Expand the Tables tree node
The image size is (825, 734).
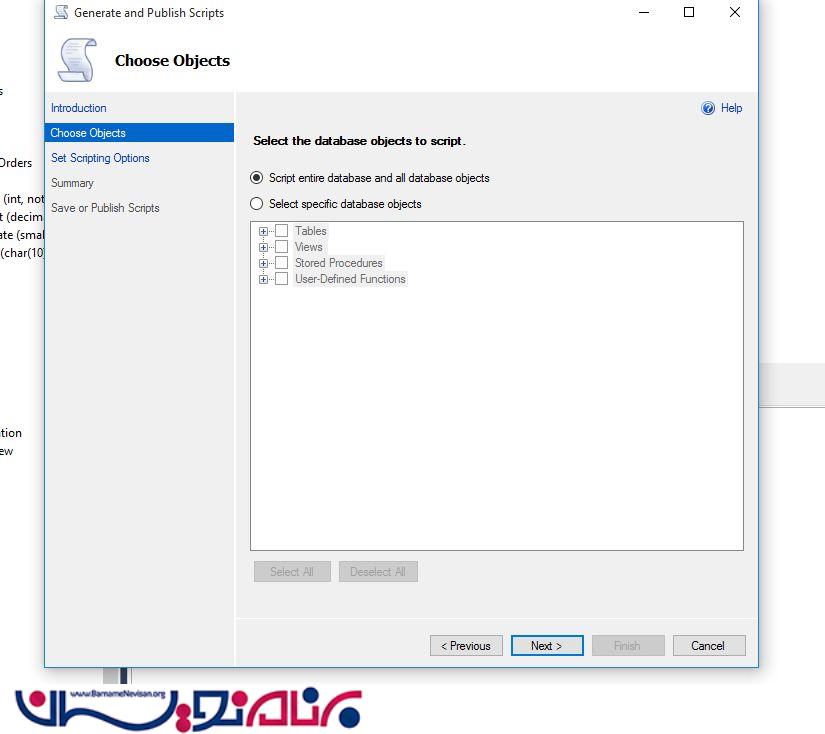[263, 231]
